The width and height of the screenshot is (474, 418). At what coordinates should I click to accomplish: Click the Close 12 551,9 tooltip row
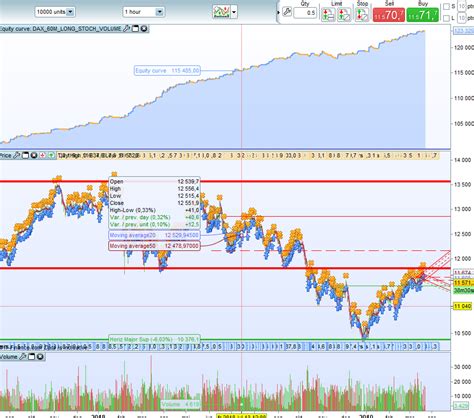click(154, 203)
